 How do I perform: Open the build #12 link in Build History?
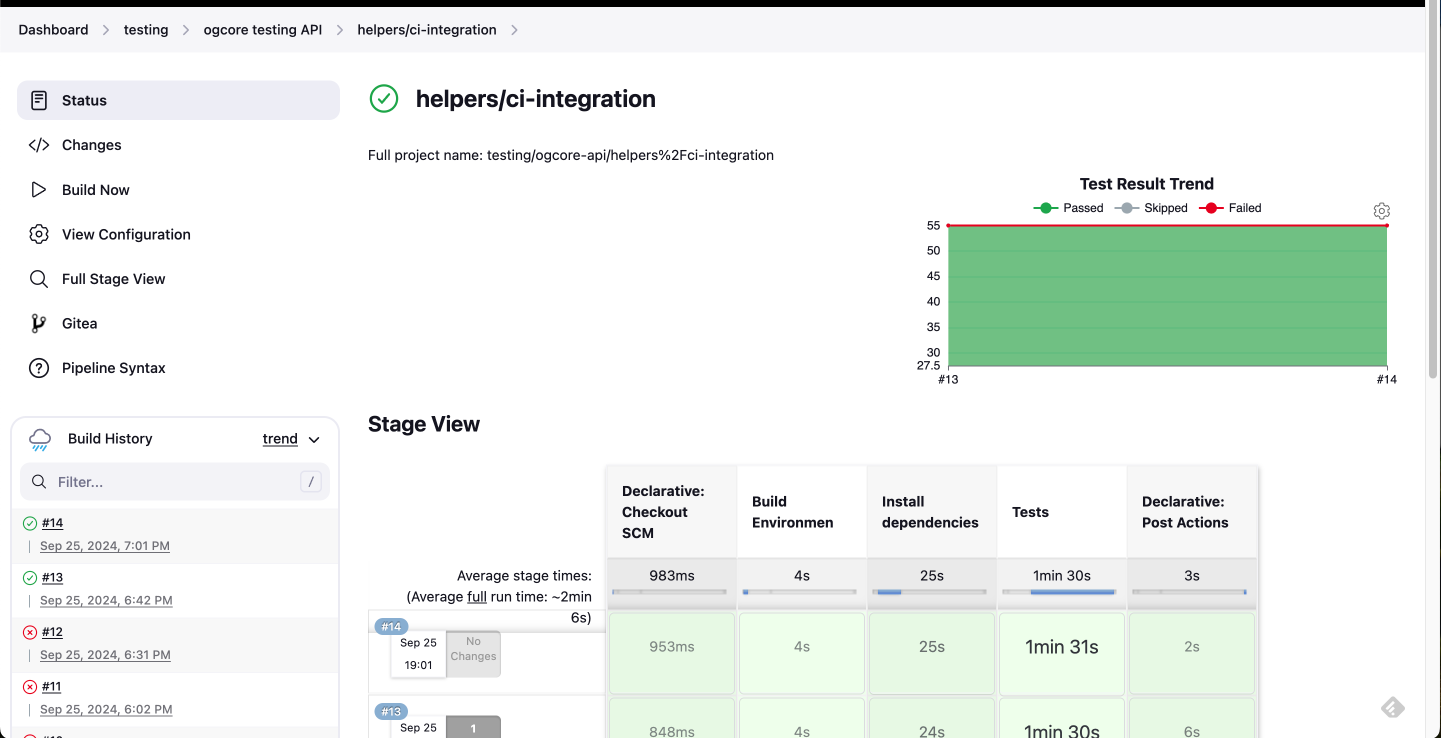click(x=52, y=632)
